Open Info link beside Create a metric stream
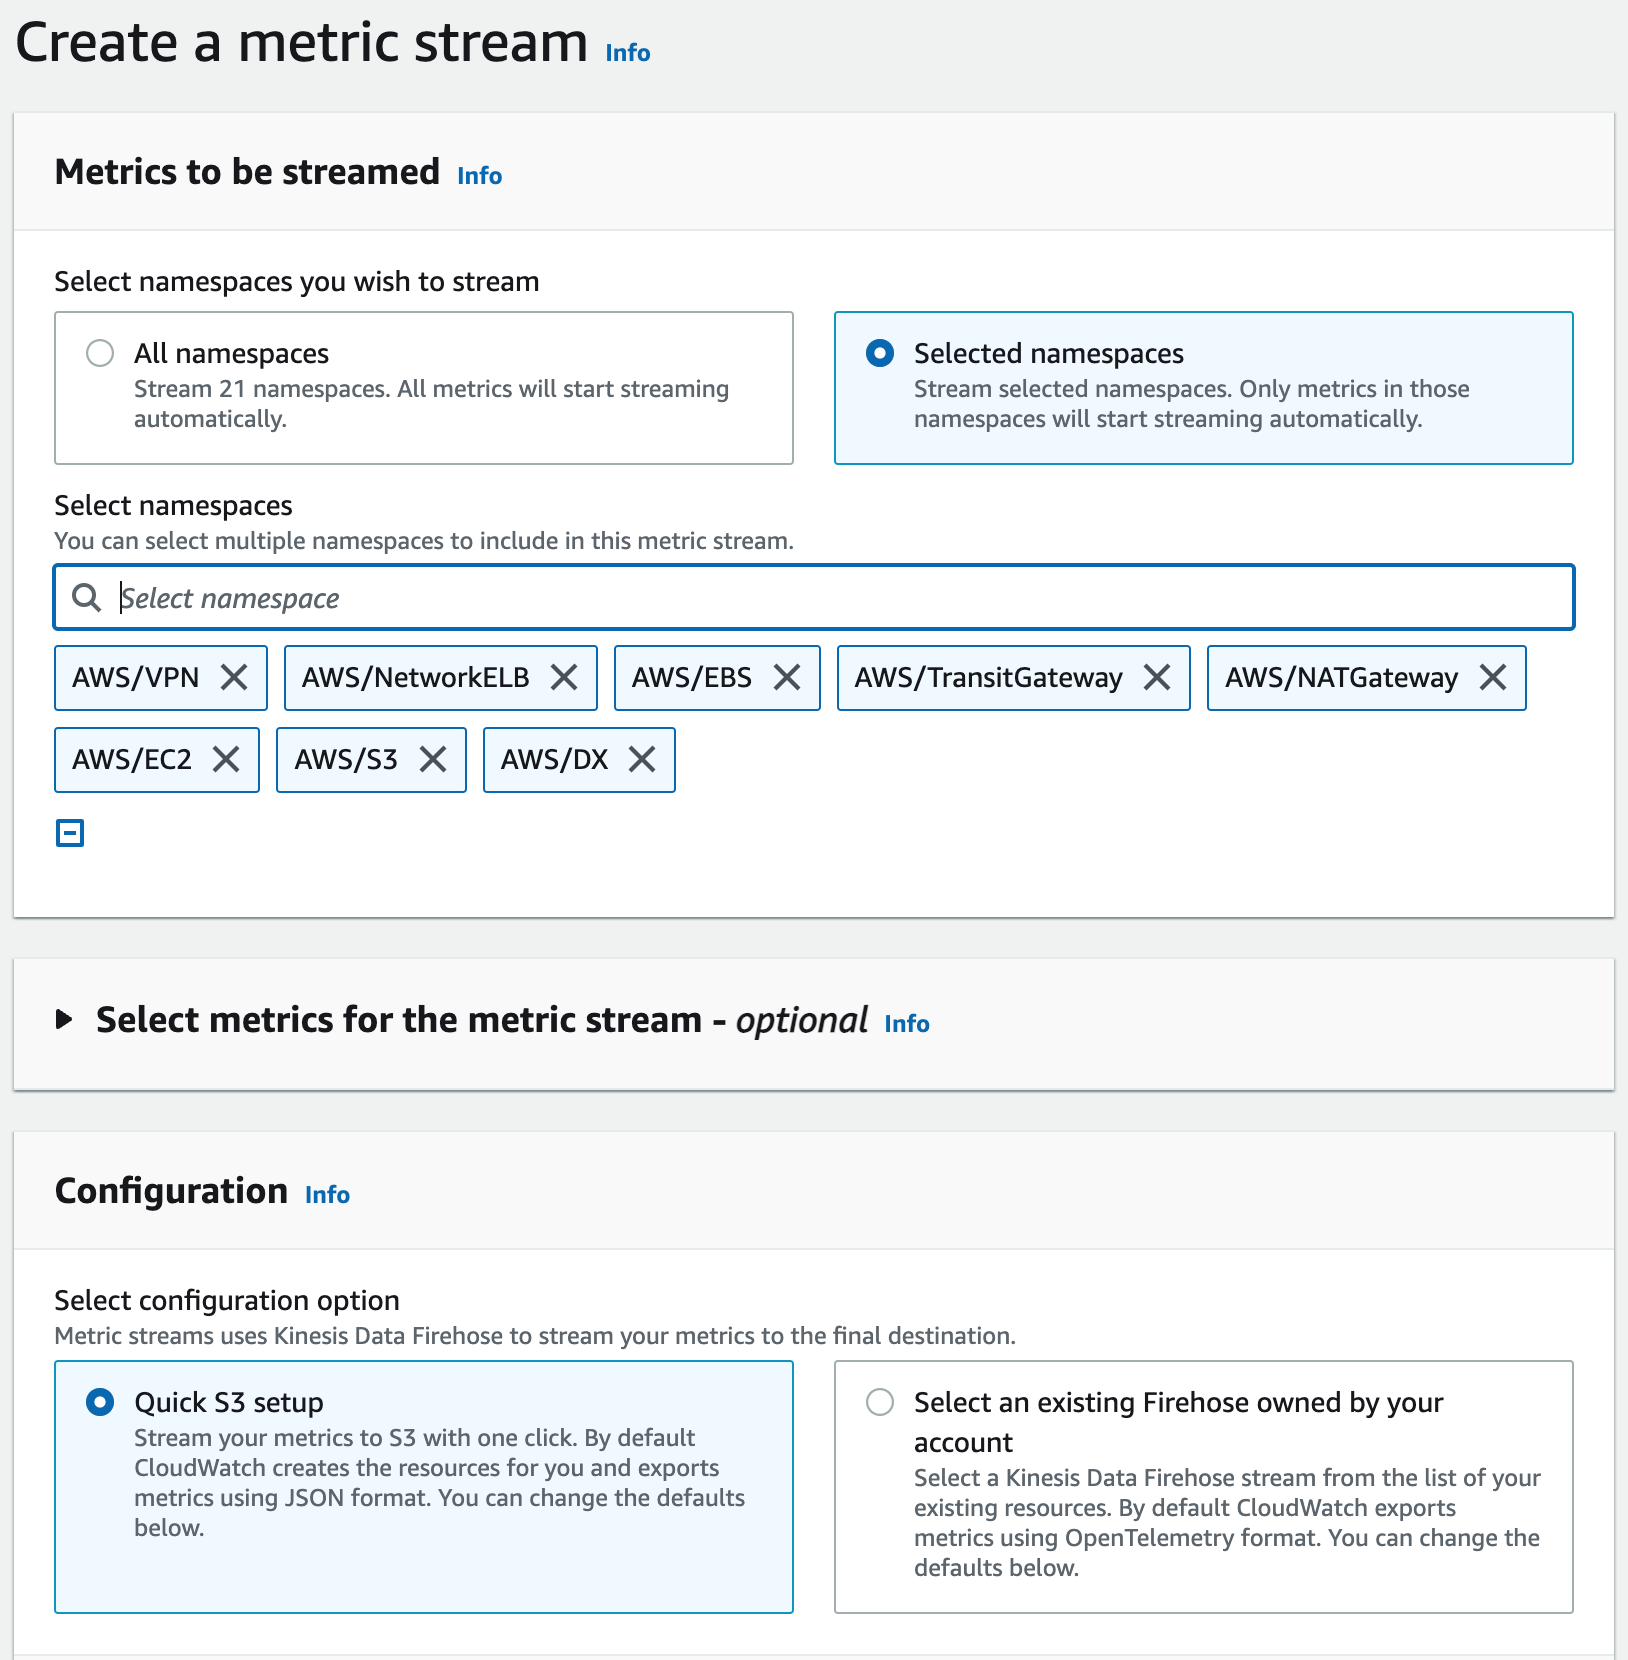 [x=628, y=53]
